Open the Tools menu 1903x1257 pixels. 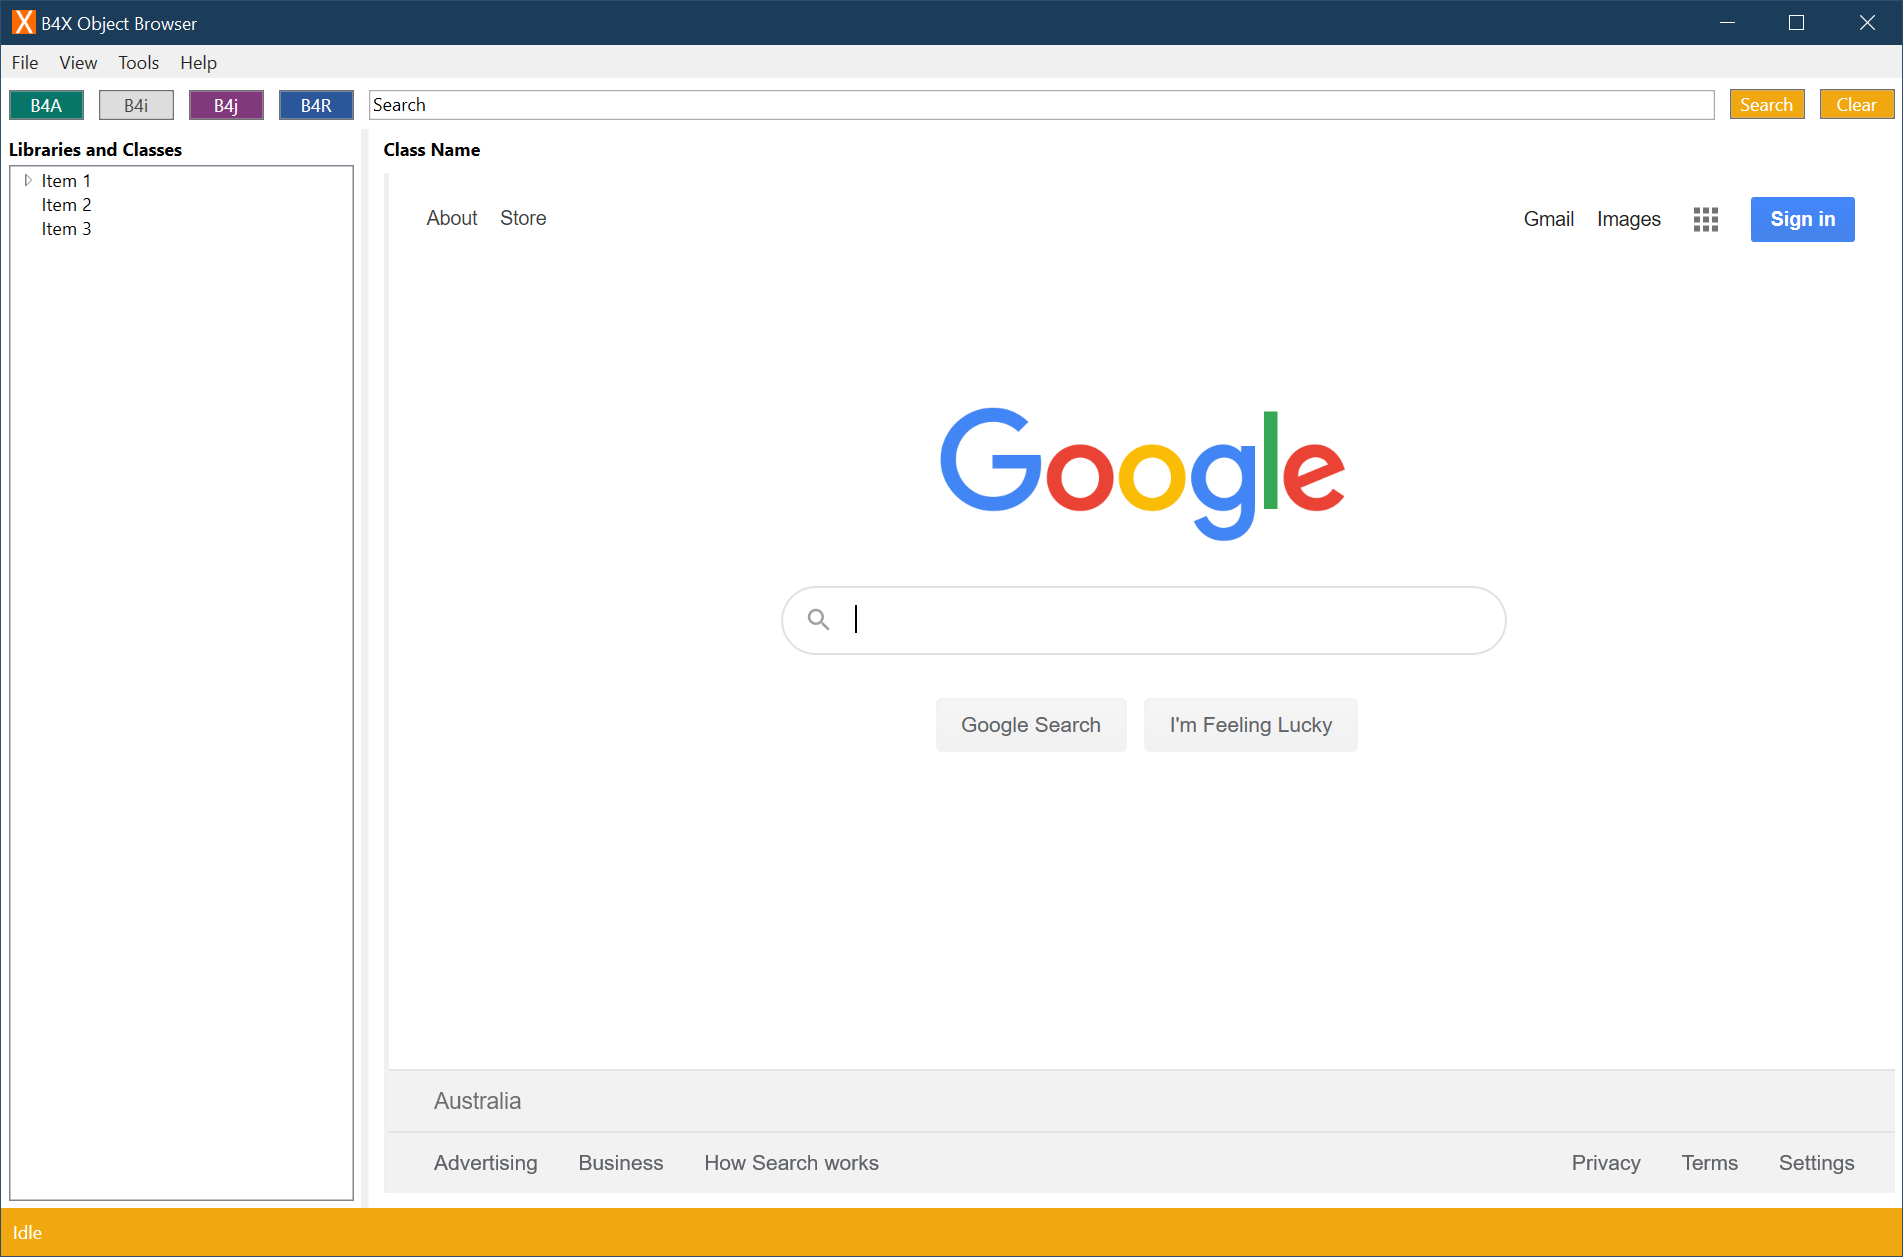pyautogui.click(x=139, y=62)
